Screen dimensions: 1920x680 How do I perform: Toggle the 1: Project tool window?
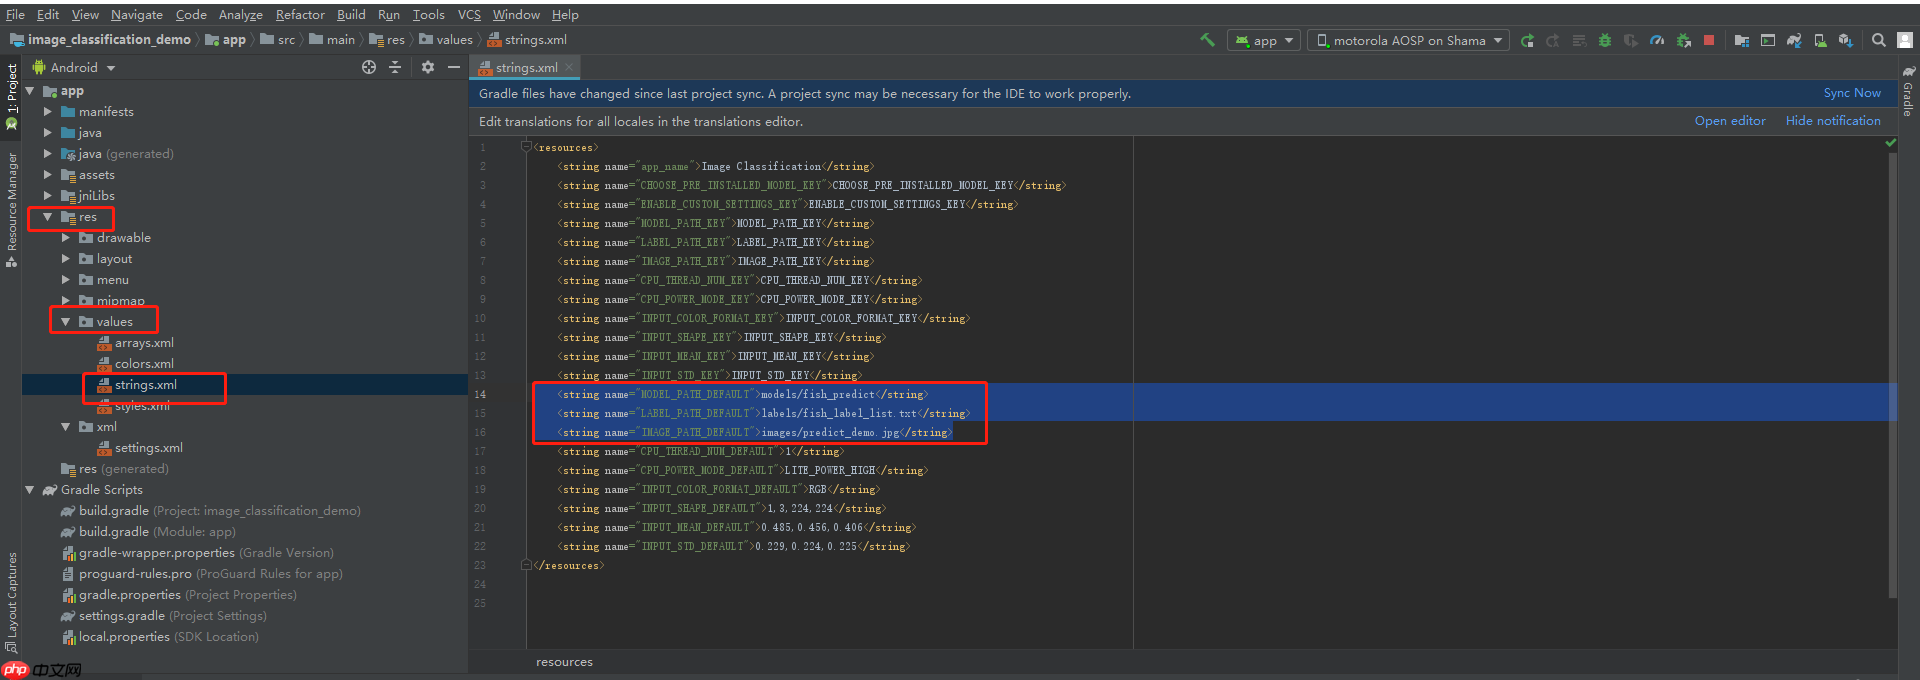(11, 90)
